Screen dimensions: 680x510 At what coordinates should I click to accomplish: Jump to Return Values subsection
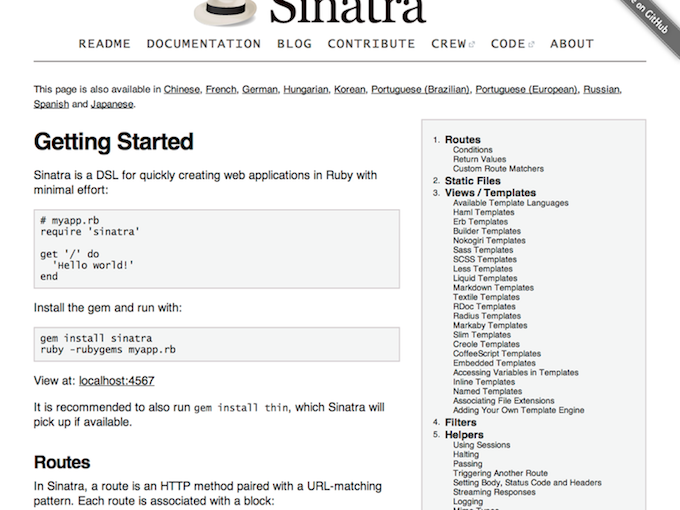tap(480, 159)
